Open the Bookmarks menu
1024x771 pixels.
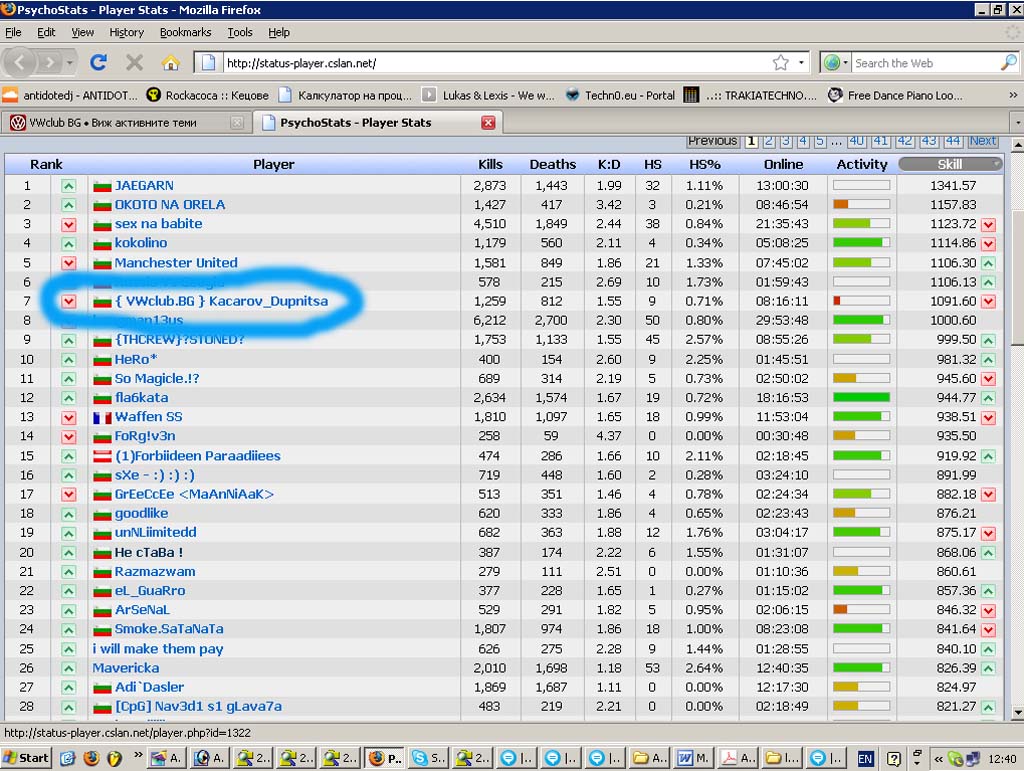coord(185,32)
